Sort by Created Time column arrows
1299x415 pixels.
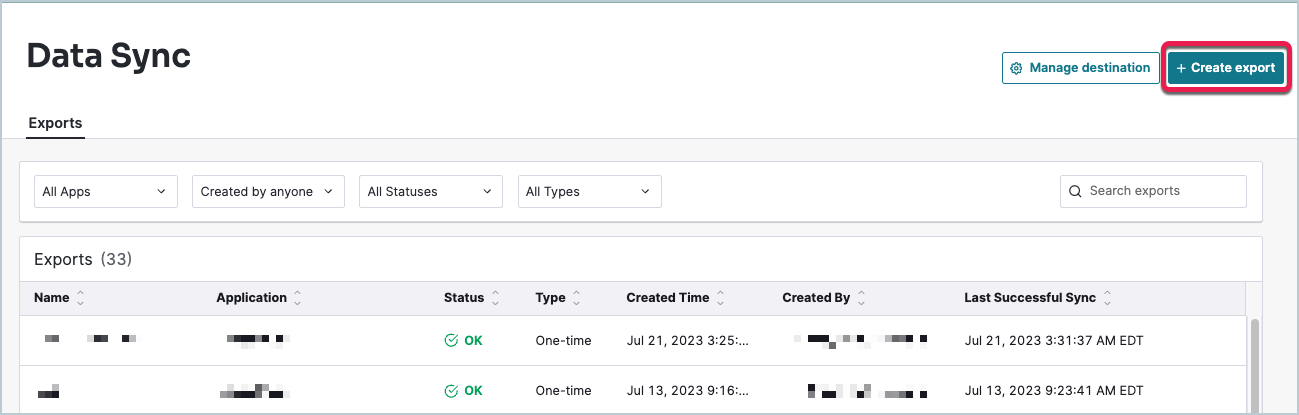[720, 298]
